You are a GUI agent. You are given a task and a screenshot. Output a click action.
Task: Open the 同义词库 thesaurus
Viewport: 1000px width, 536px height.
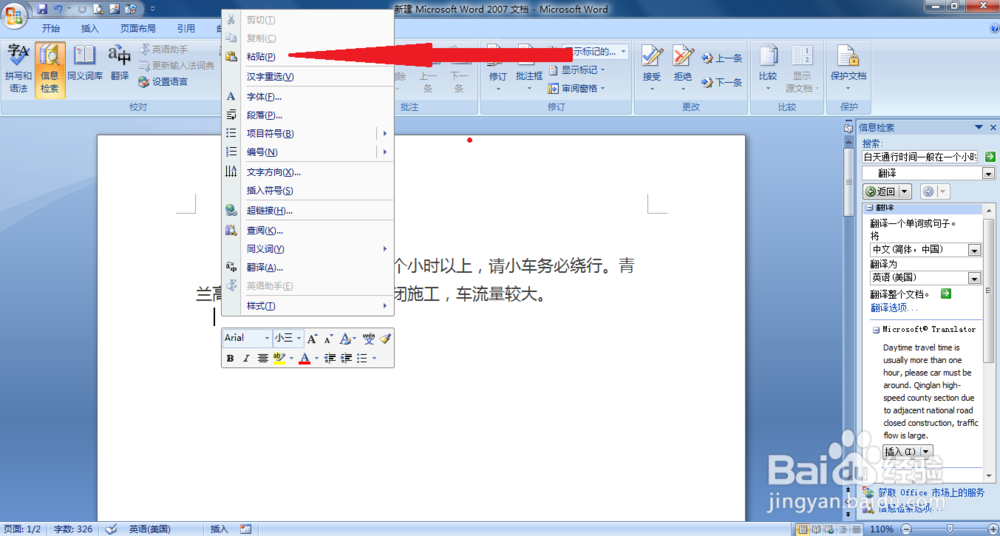tap(85, 63)
